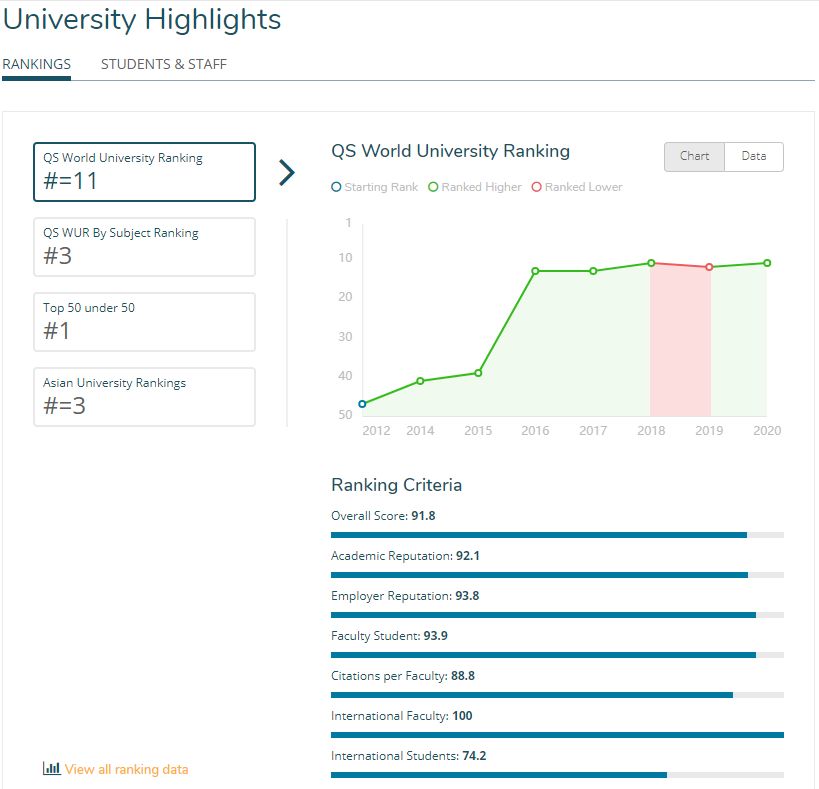Click the red 2019 ranked lower data point
Screen dimensions: 819x789
709,267
